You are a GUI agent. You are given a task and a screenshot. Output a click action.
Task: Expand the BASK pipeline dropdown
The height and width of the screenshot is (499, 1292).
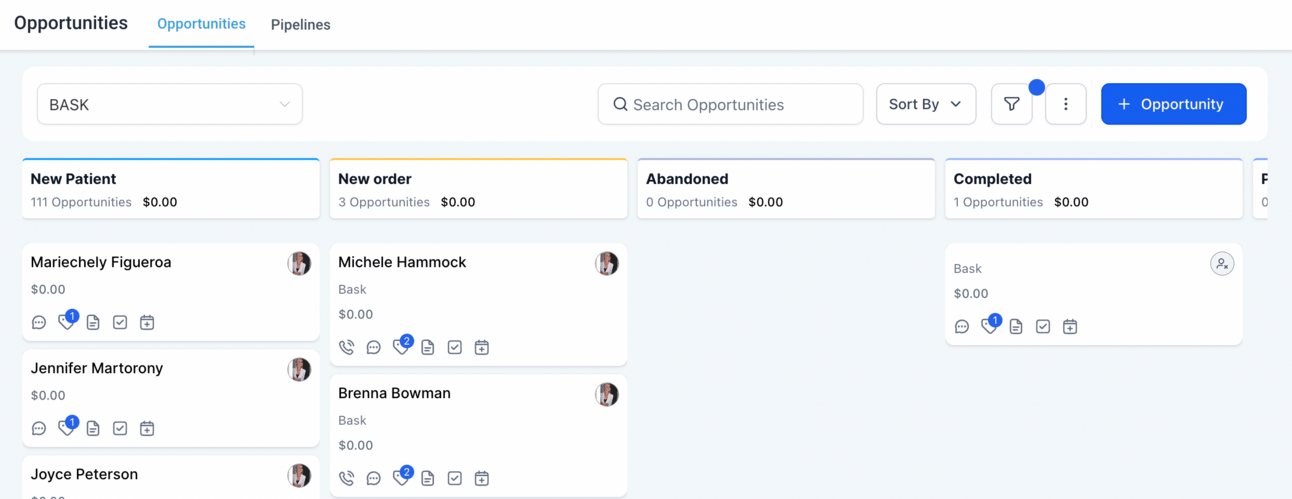click(x=170, y=104)
